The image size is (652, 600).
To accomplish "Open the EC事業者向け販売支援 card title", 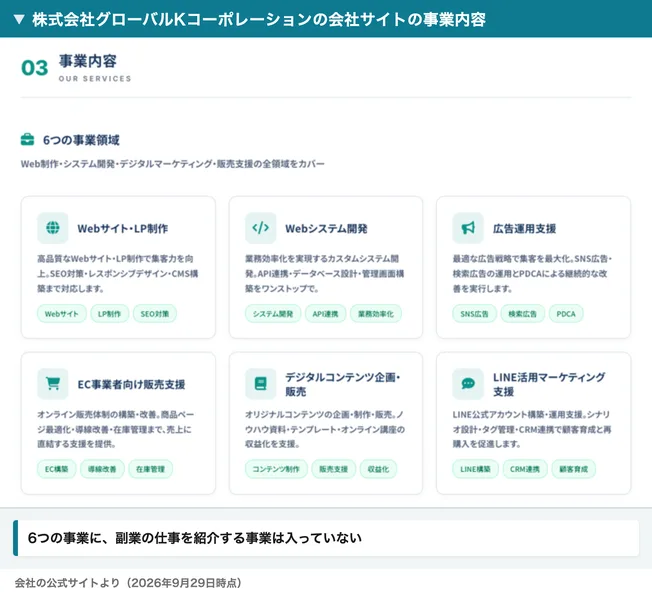I will pyautogui.click(x=131, y=384).
